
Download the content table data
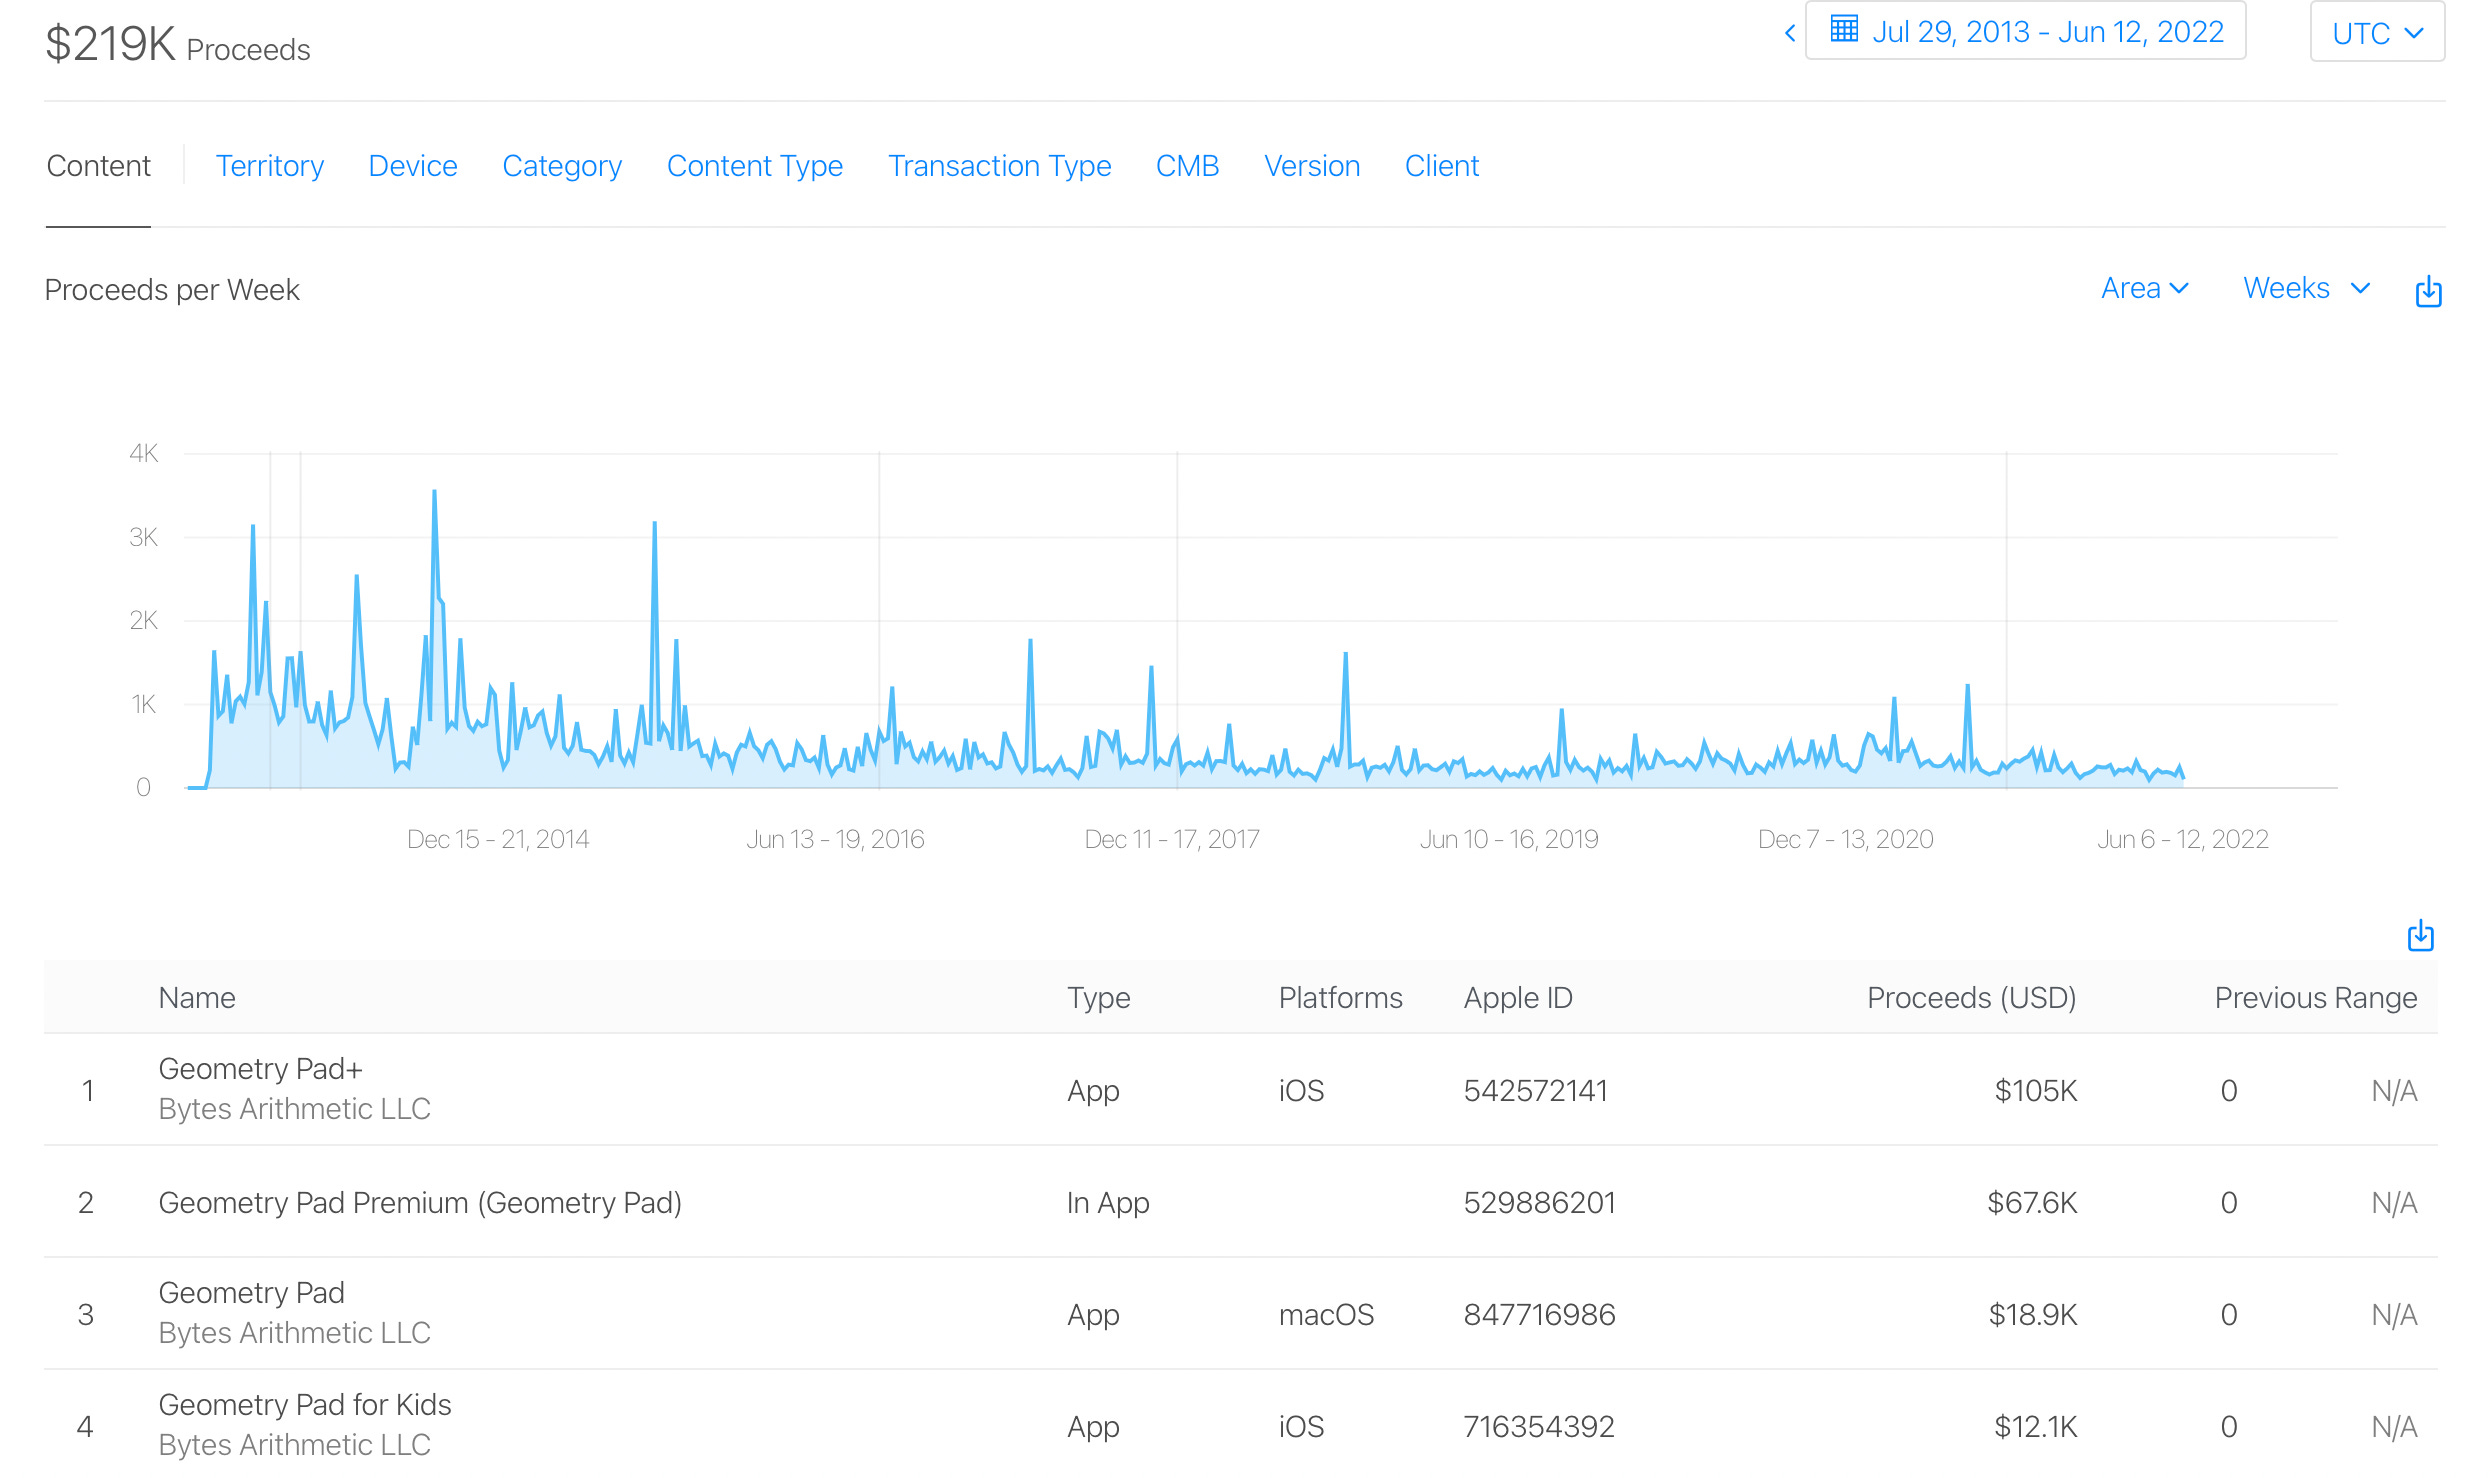(2420, 936)
